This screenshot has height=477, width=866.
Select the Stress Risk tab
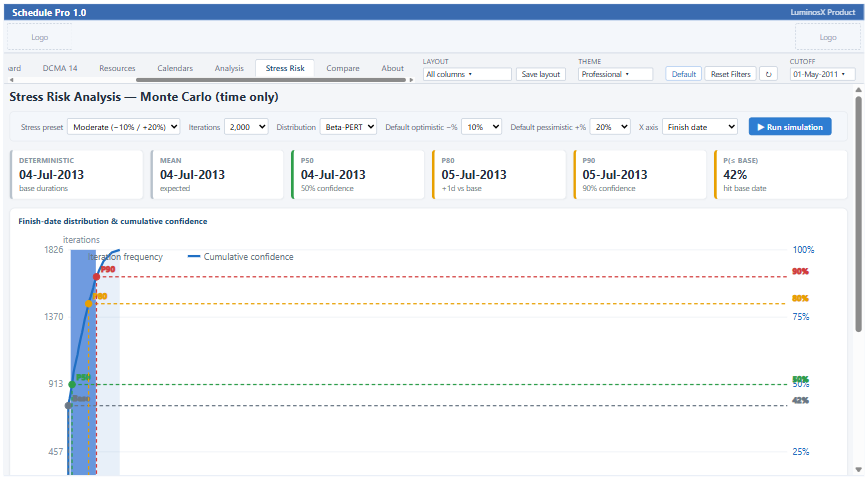pyautogui.click(x=285, y=68)
